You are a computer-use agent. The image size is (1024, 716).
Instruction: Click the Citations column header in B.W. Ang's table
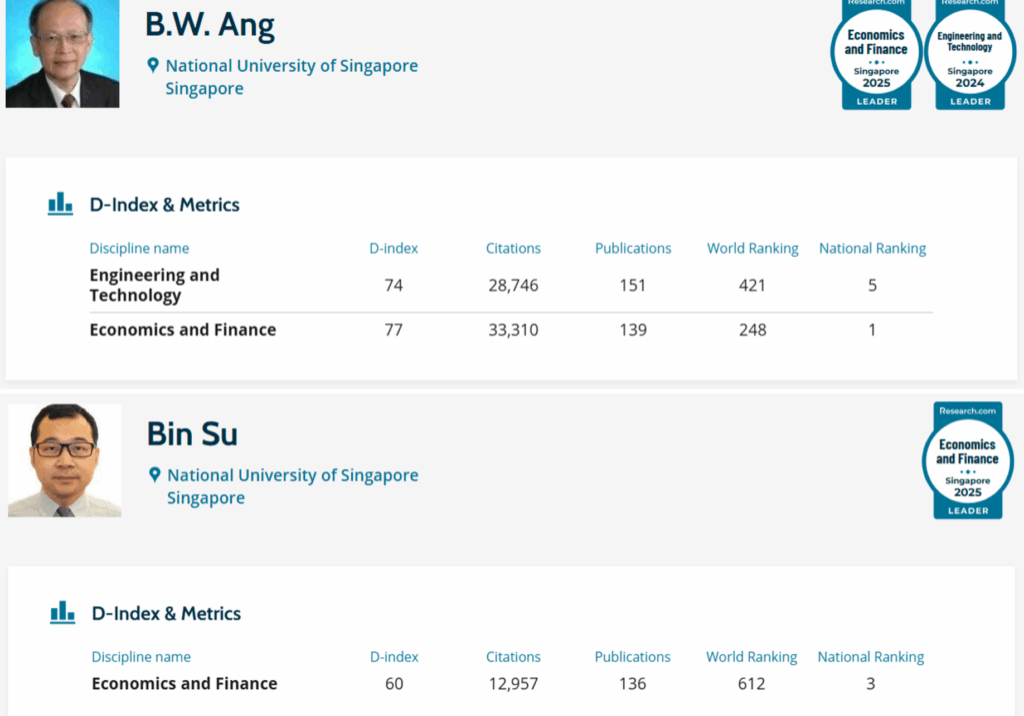click(513, 248)
